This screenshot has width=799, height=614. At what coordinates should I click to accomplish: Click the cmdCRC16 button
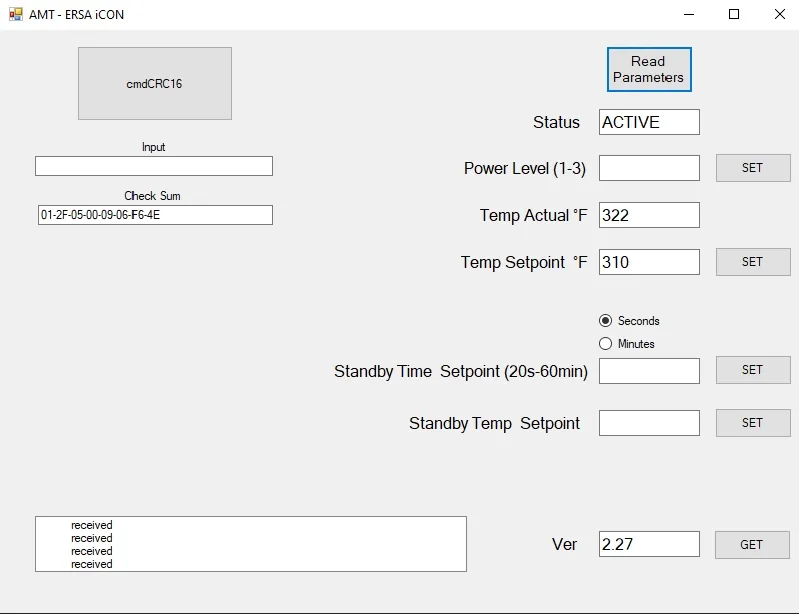155,84
